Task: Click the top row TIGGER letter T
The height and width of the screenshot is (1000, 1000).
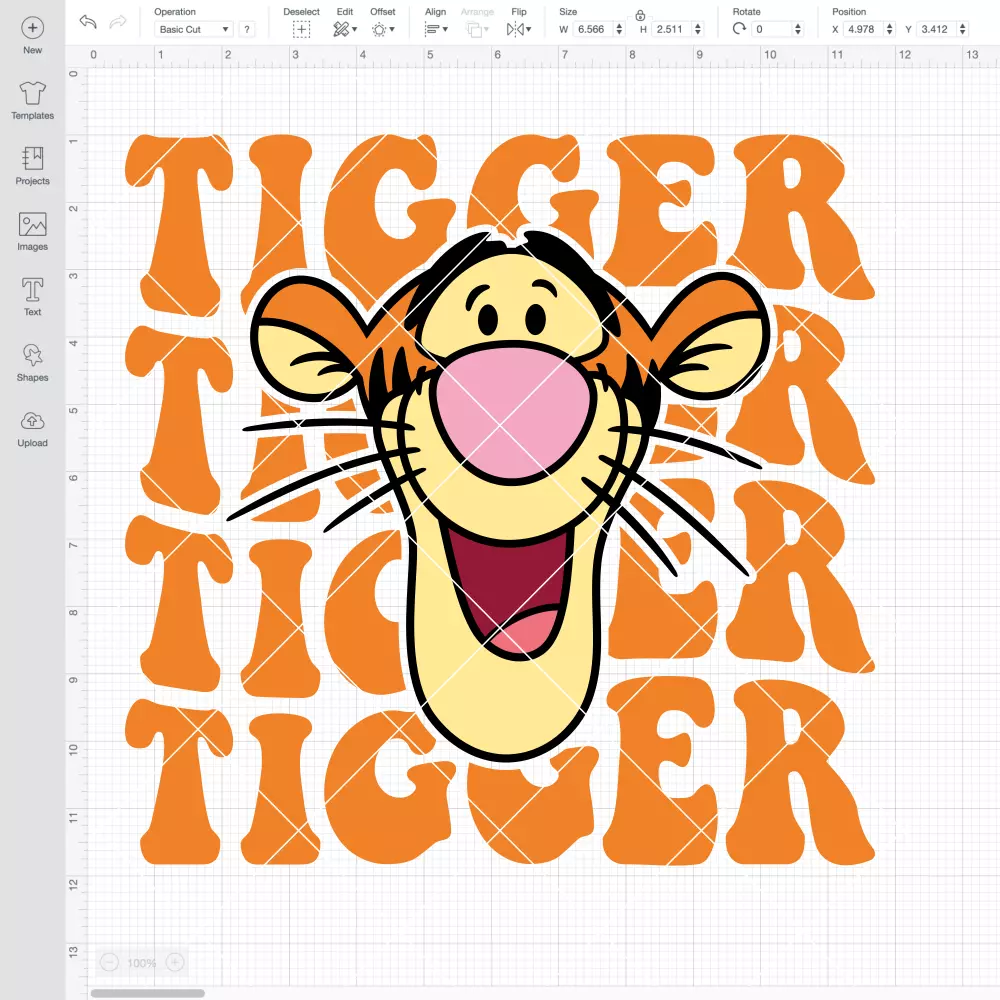Action: pos(180,223)
